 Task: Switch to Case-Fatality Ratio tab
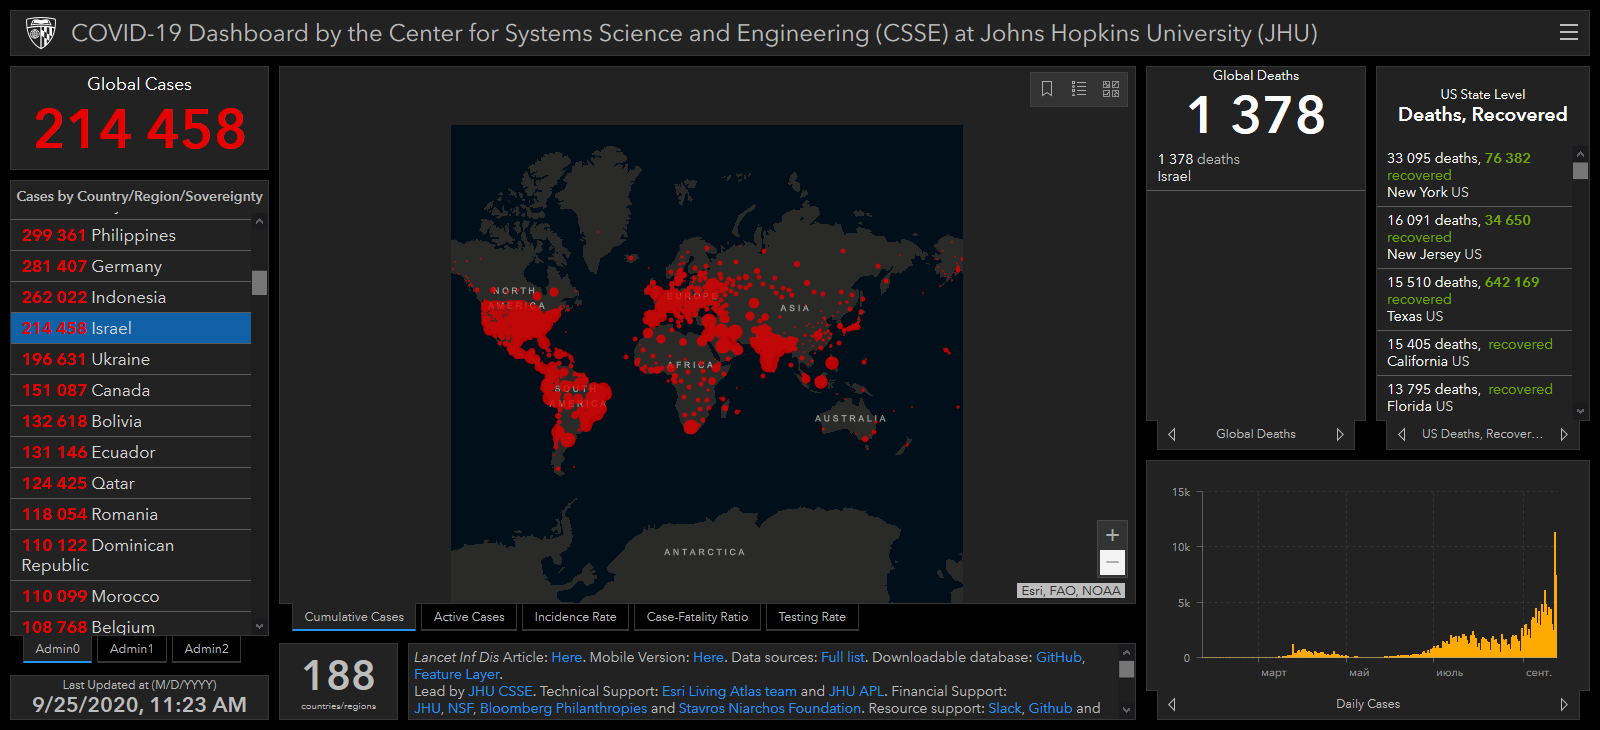pyautogui.click(x=697, y=617)
